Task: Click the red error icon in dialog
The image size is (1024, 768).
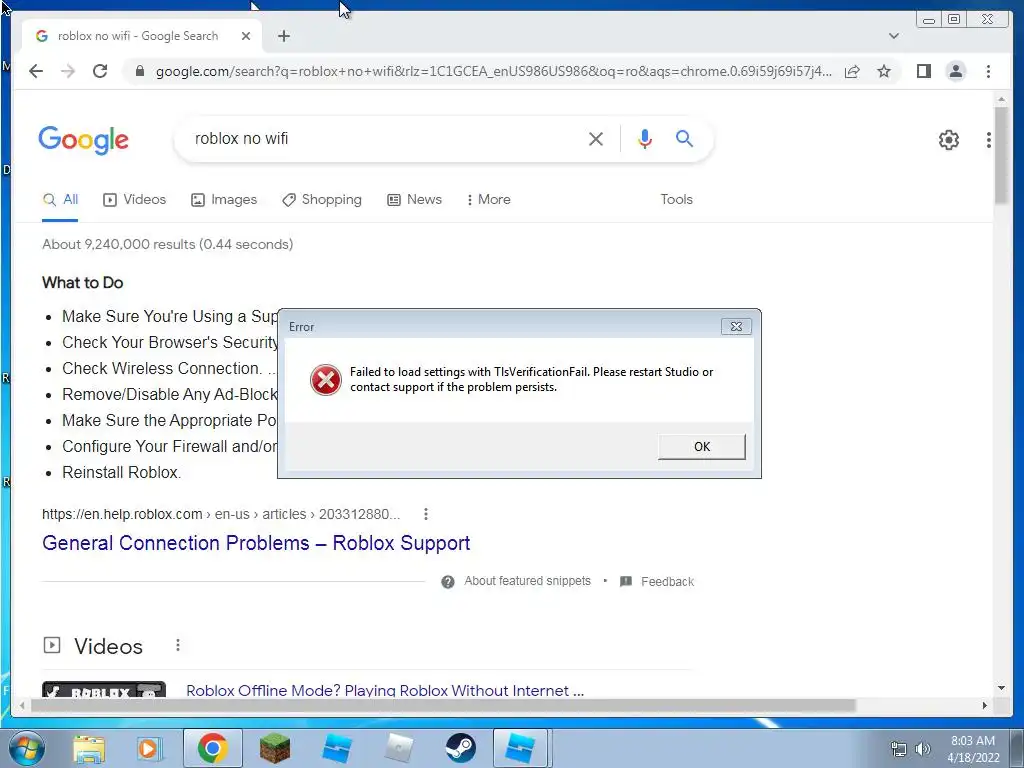Action: [325, 379]
